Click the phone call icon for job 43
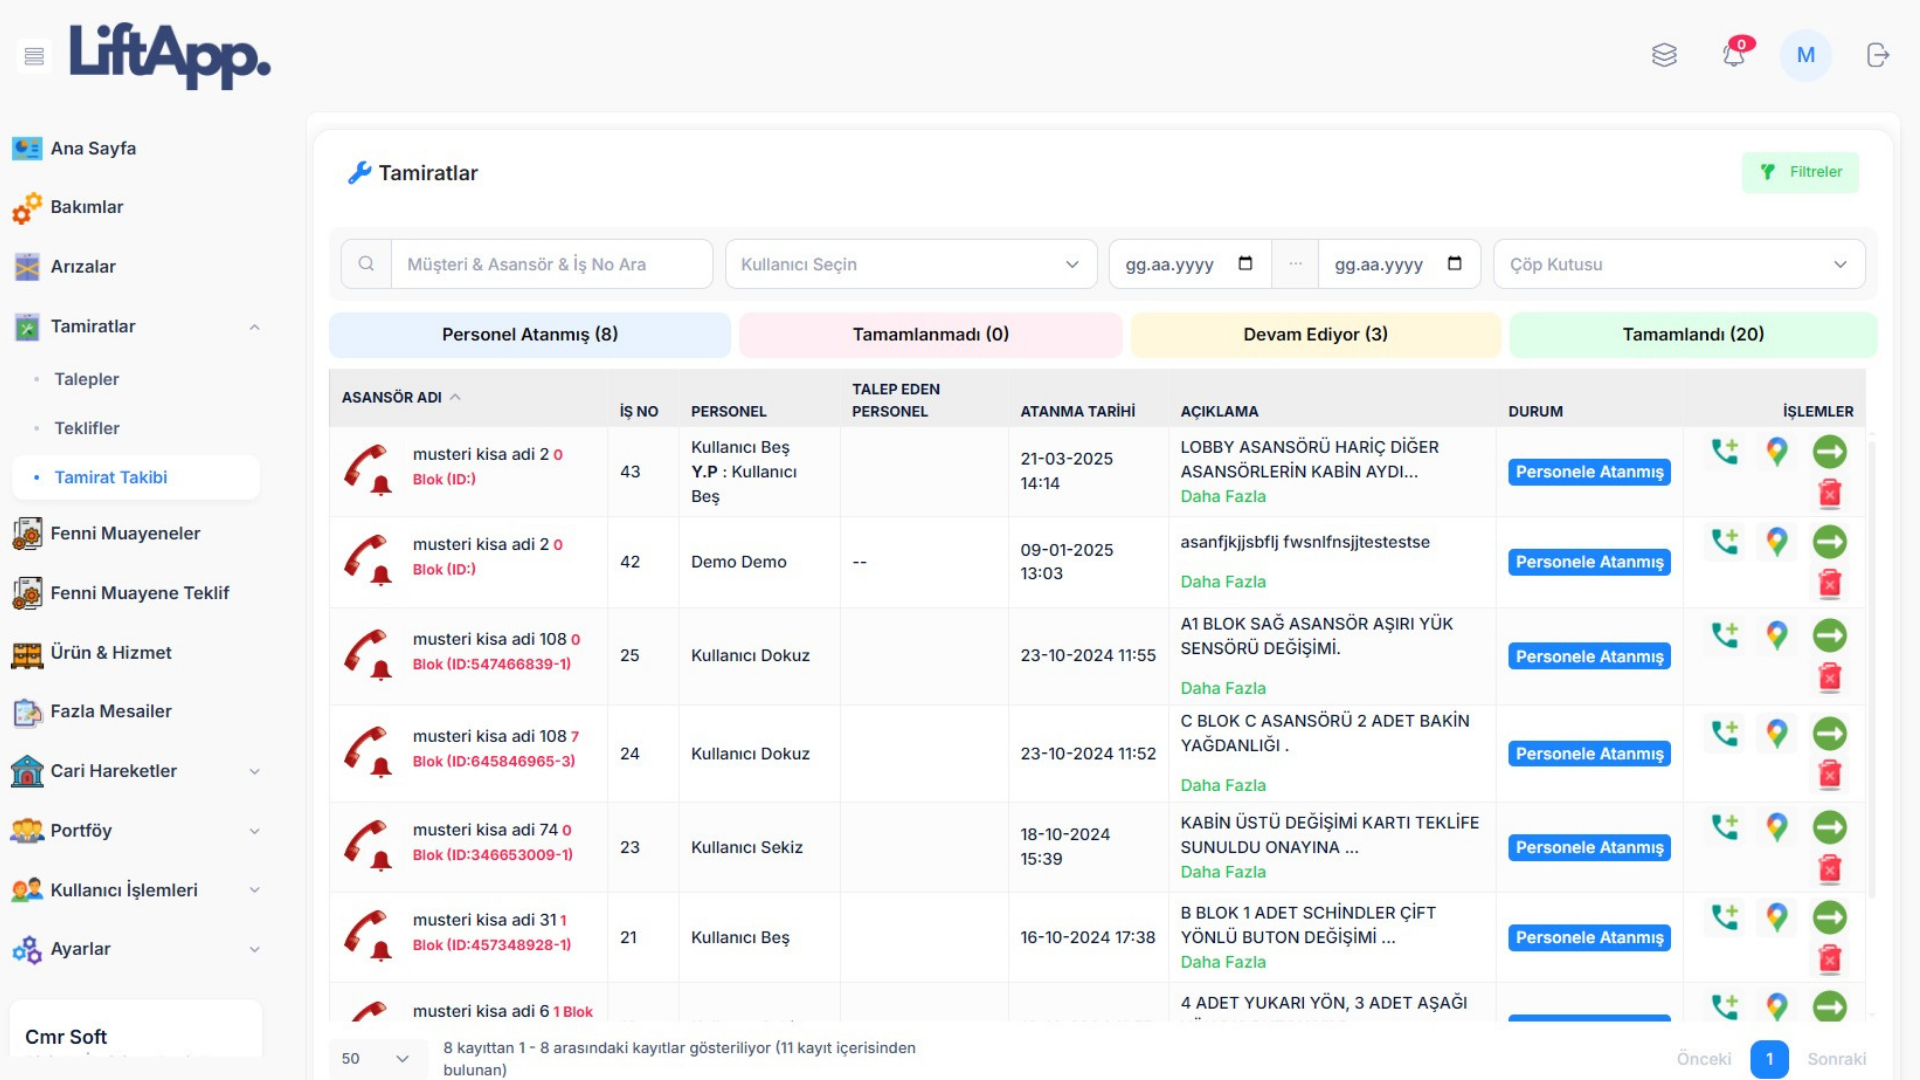 [1724, 452]
